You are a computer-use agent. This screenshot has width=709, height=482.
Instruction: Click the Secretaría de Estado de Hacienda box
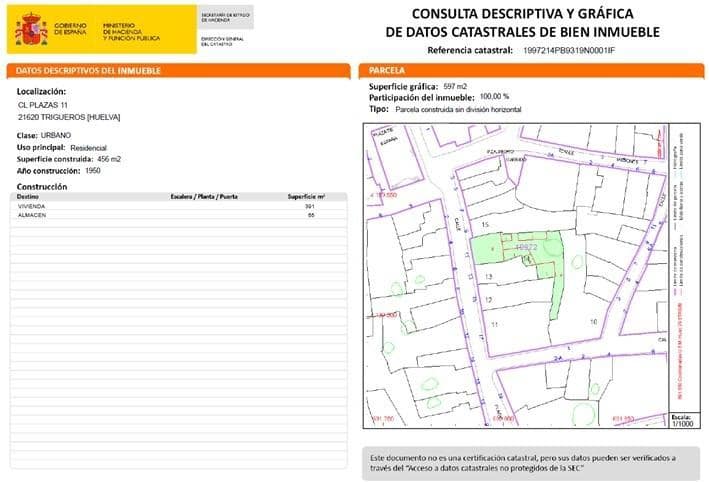[x=226, y=17]
